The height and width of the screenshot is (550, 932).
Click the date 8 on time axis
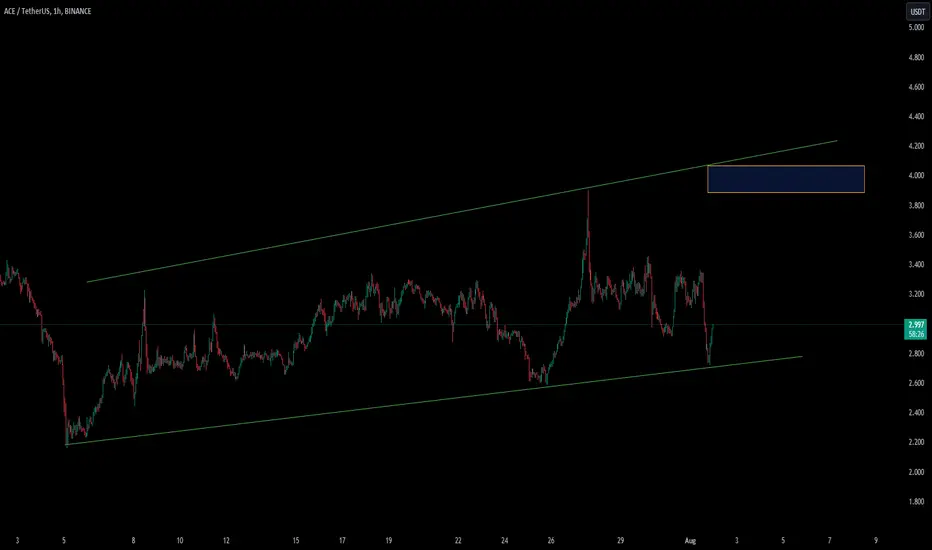click(x=133, y=540)
